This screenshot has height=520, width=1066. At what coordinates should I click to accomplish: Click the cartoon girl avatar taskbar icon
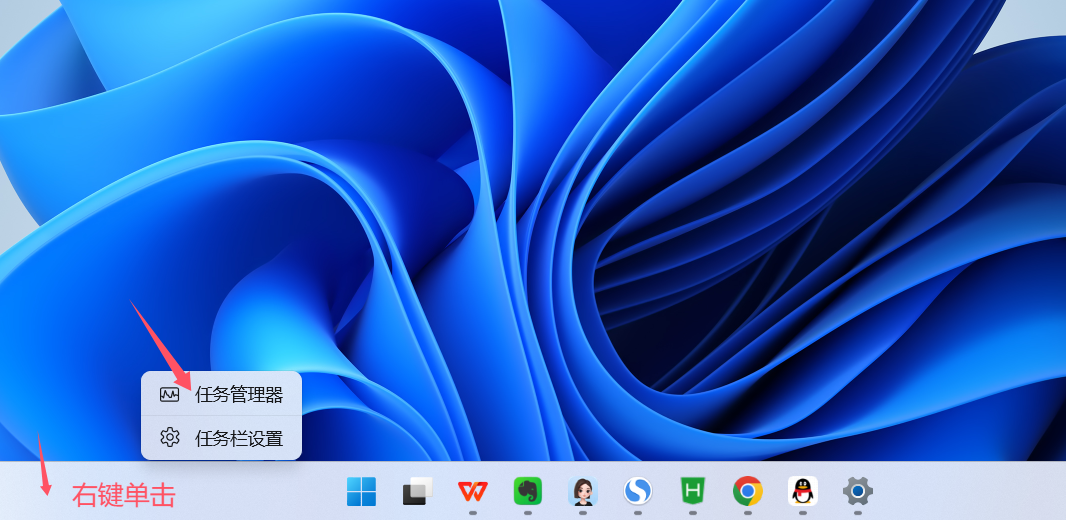[x=583, y=491]
